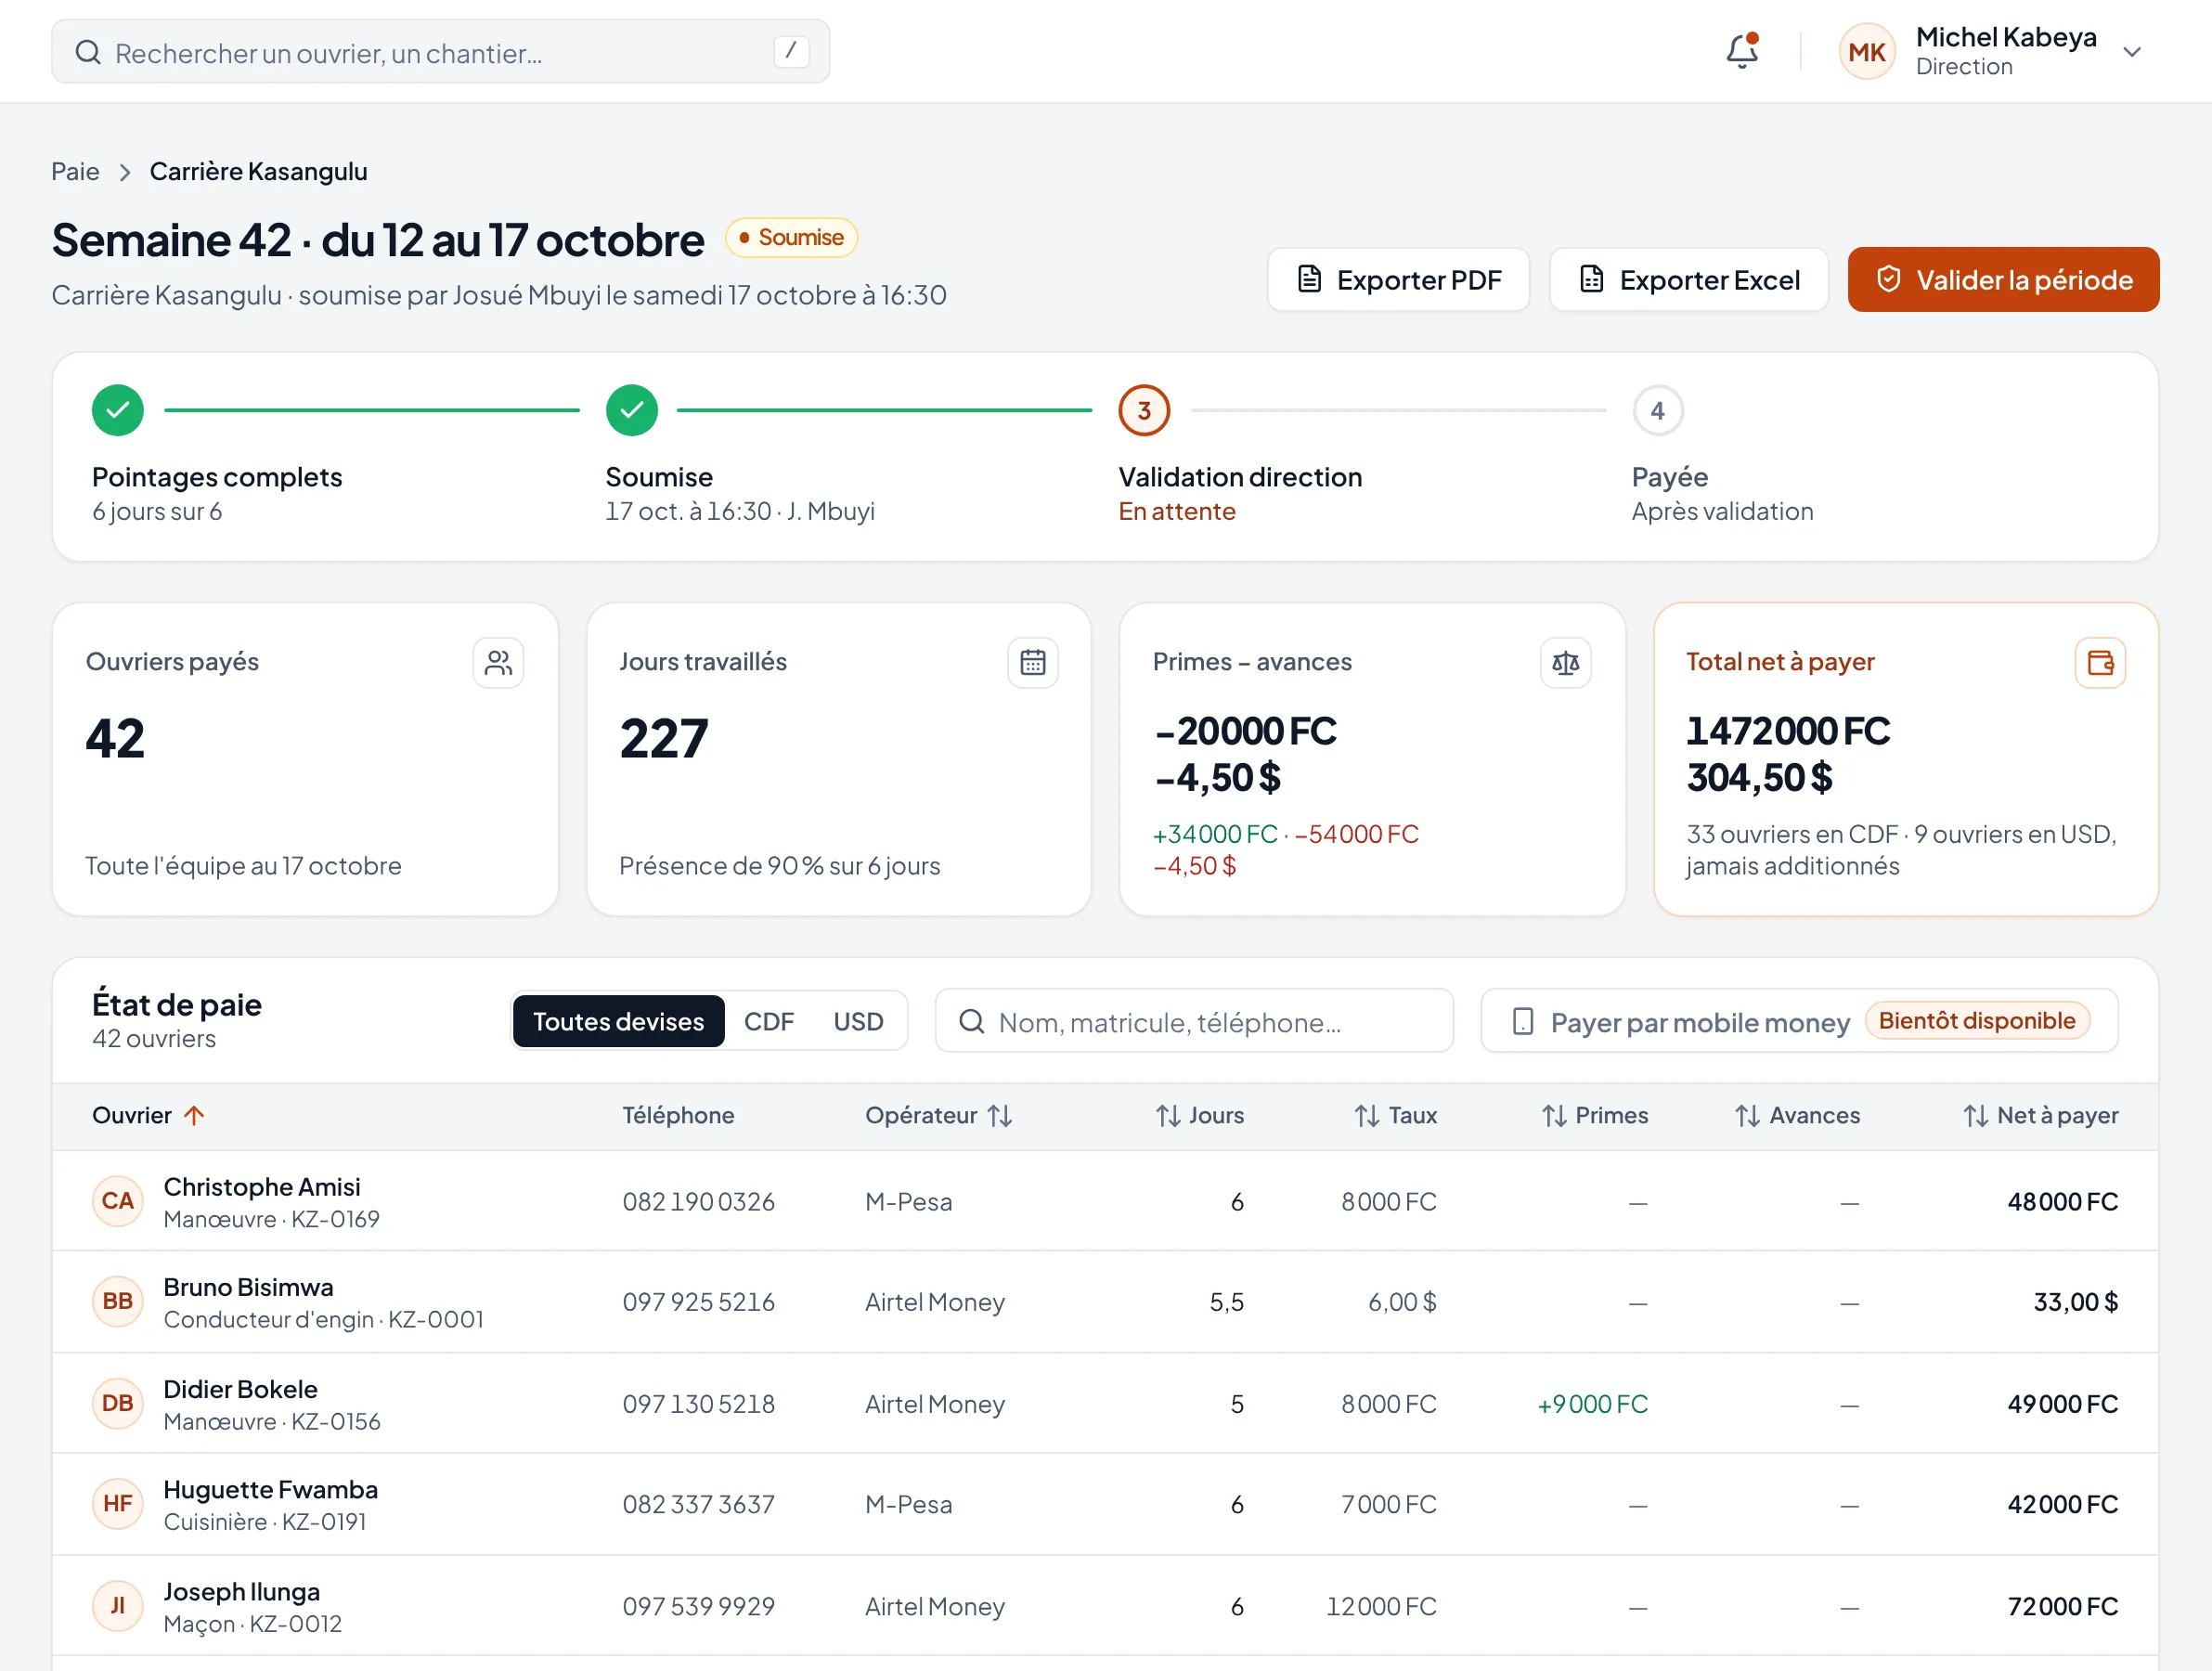This screenshot has width=2212, height=1671.
Task: Filter pay table by USD
Action: tap(858, 1021)
